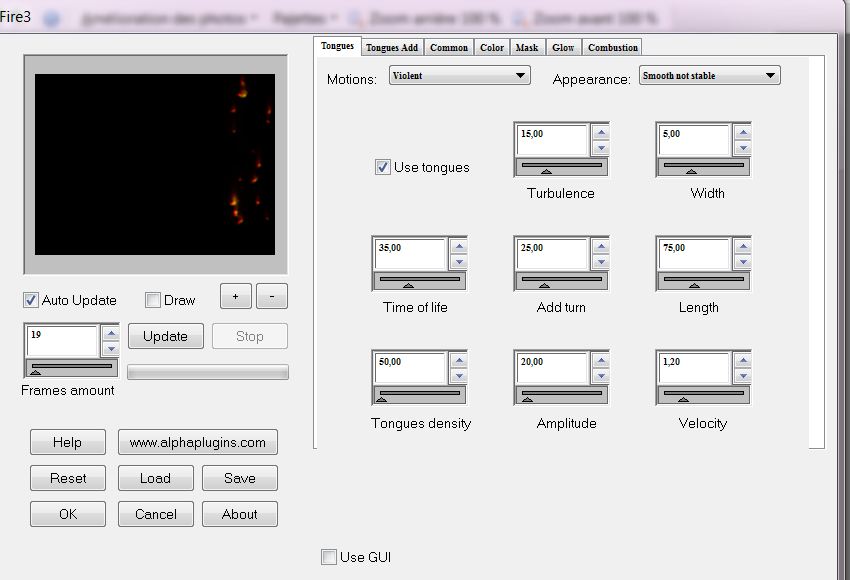Screen dimensions: 850x580
Task: Switch to the Tongues tab
Action: (337, 46)
